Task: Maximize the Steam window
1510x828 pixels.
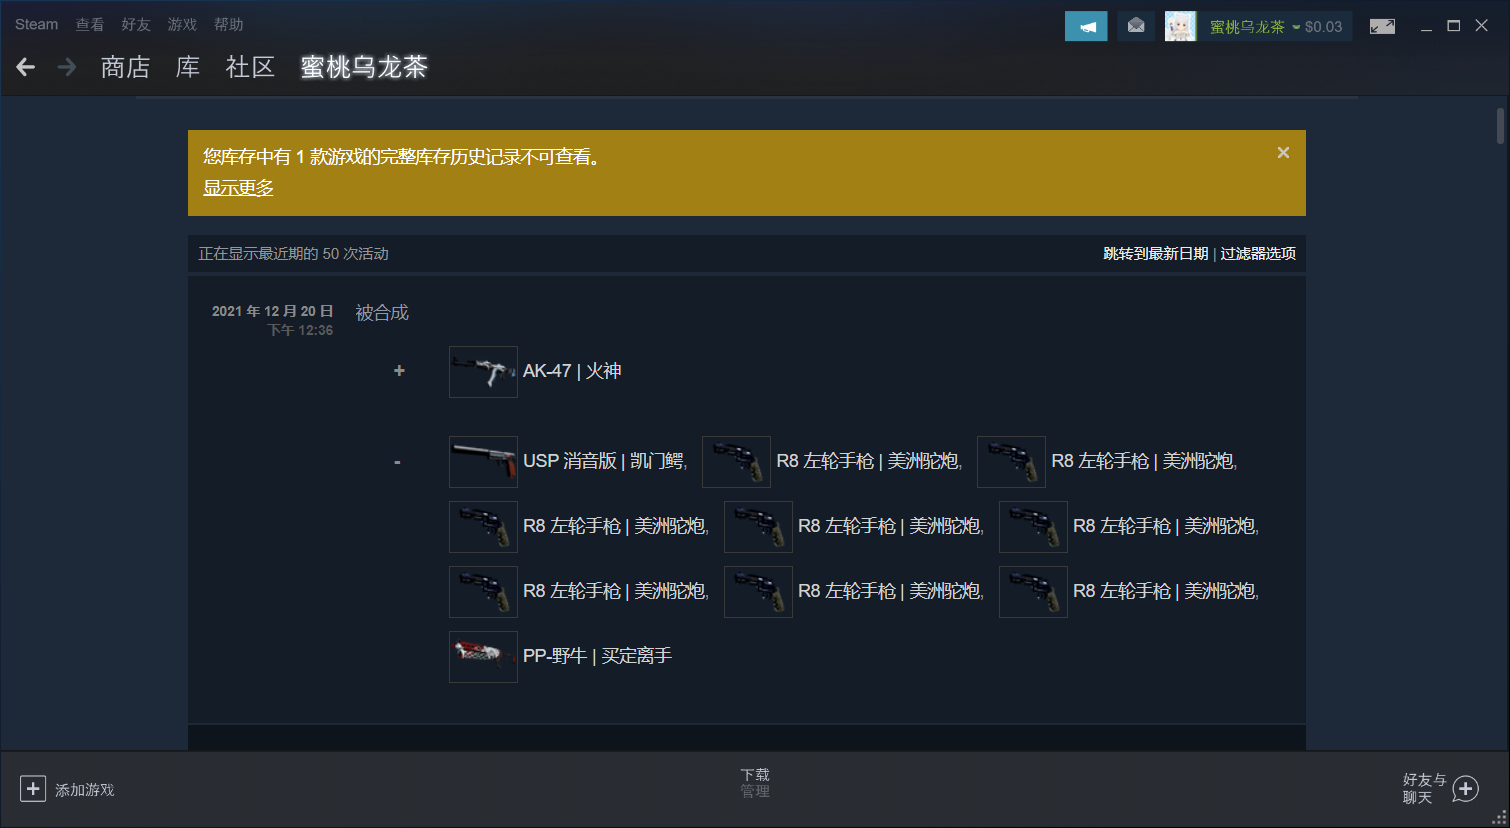Action: tap(1454, 26)
